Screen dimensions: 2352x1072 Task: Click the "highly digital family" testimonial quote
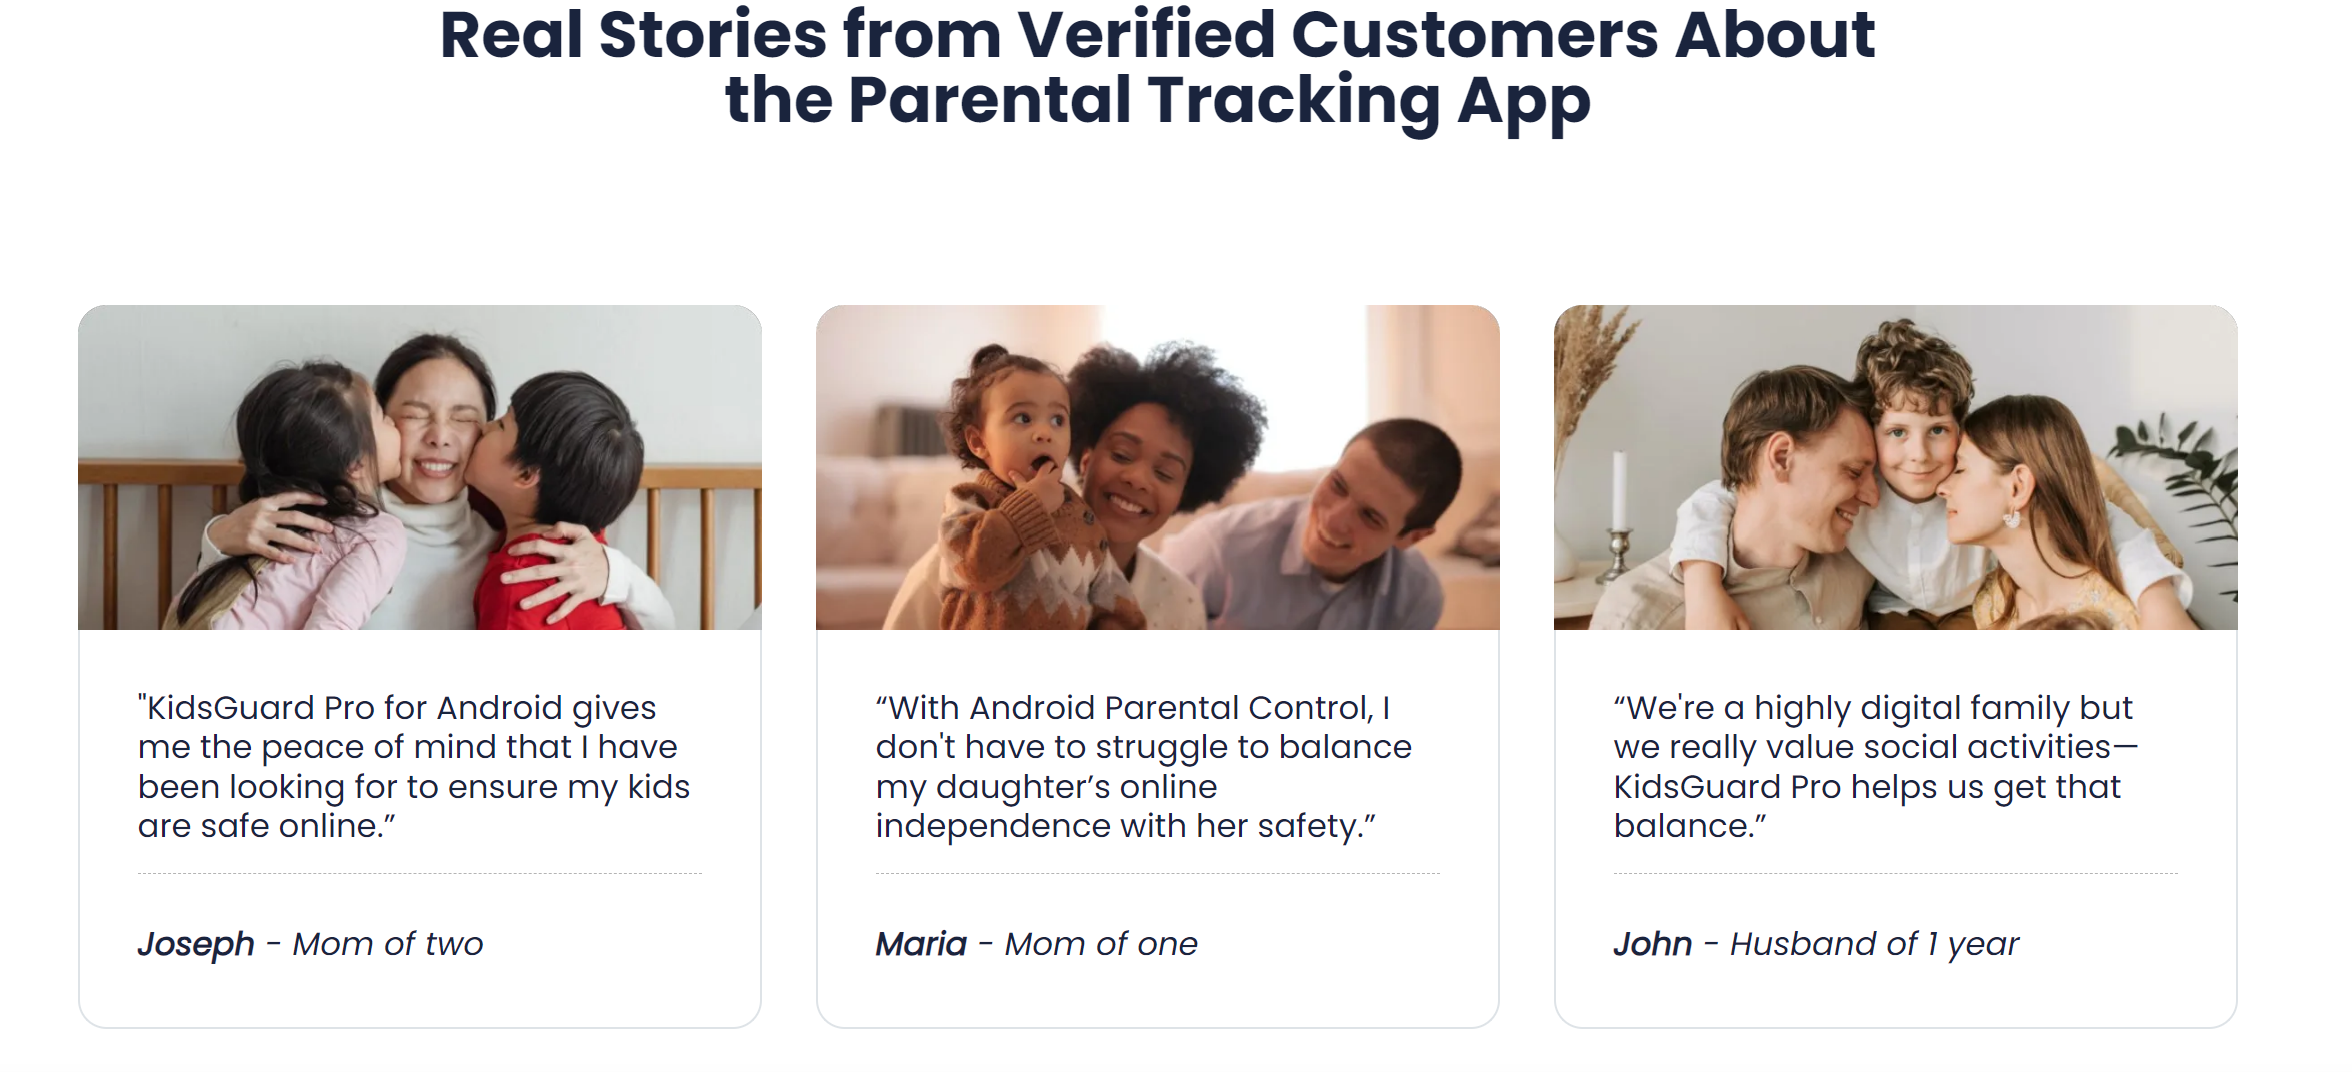click(1875, 767)
